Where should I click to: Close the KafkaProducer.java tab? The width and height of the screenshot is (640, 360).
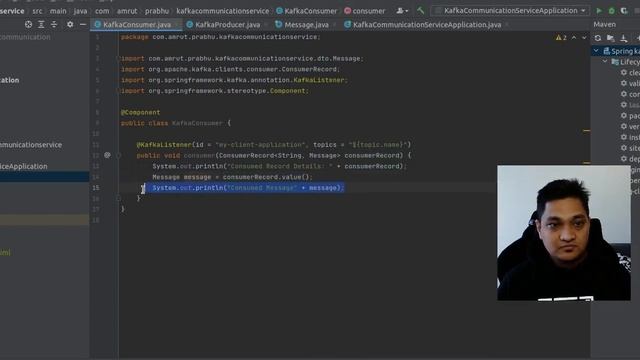[x=266, y=25]
